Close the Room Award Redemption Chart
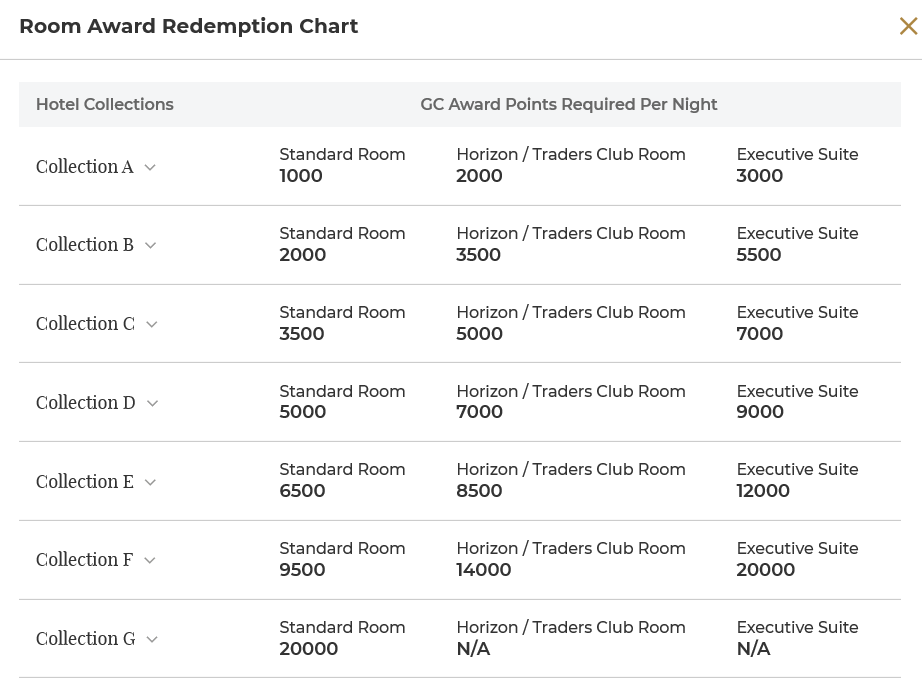 908,26
